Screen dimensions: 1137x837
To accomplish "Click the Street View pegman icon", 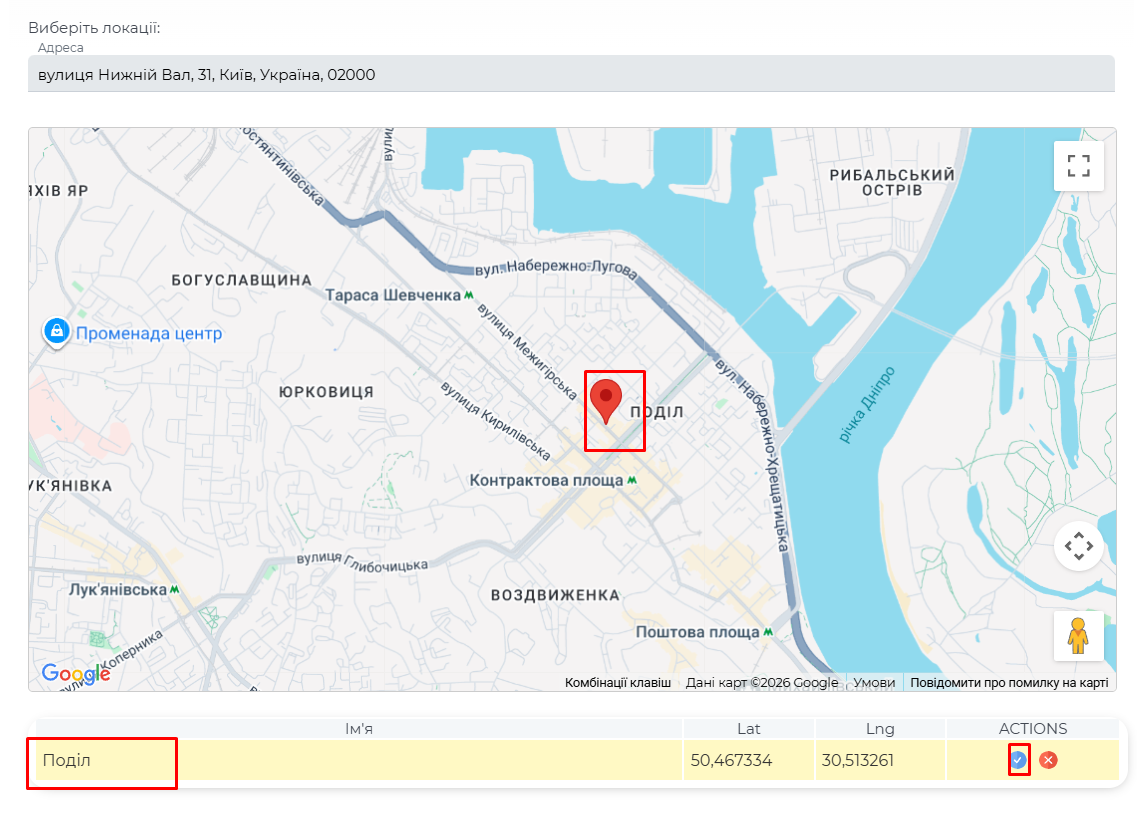I will click(x=1078, y=636).
